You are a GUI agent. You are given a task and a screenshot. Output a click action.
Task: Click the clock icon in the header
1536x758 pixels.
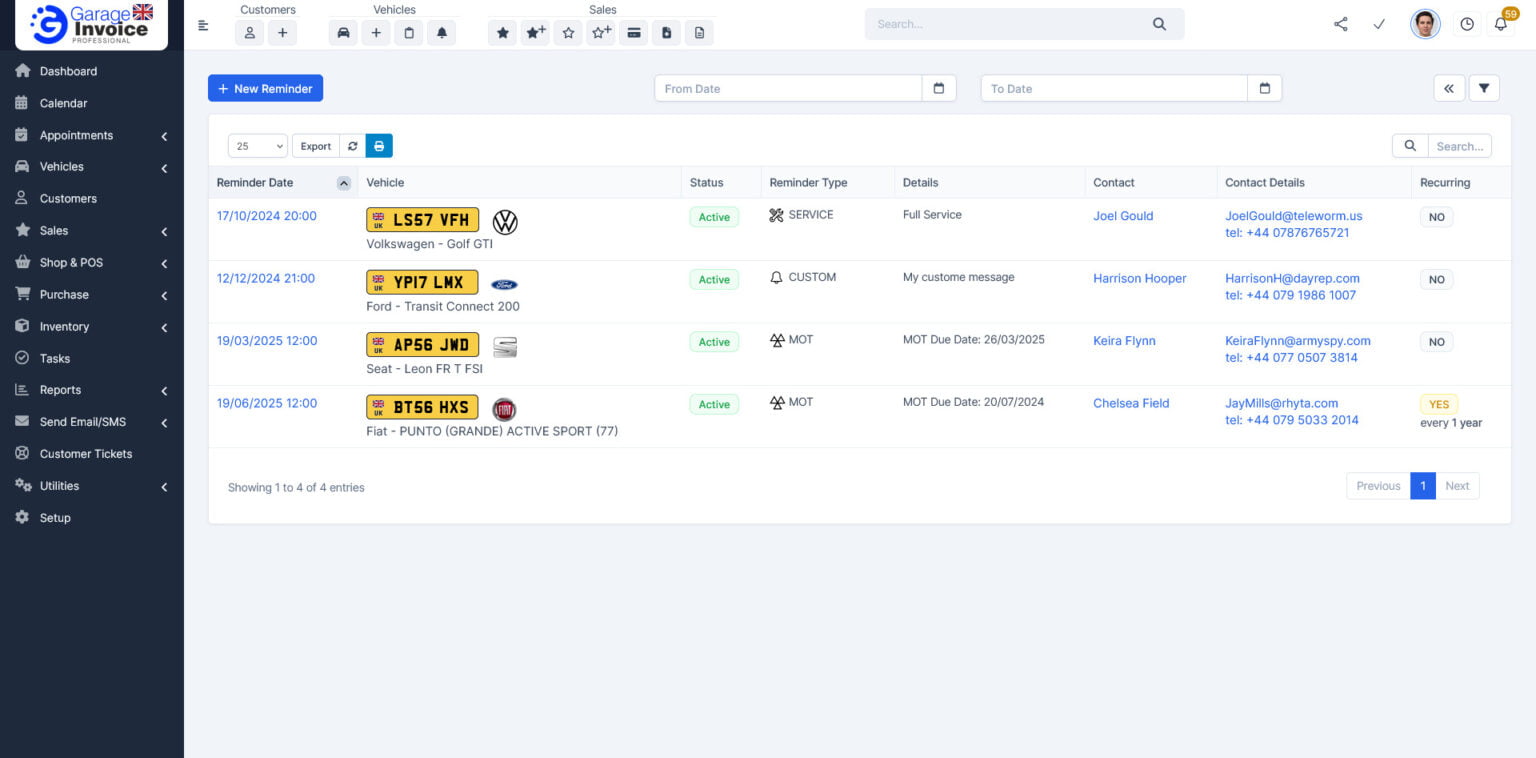click(1466, 24)
